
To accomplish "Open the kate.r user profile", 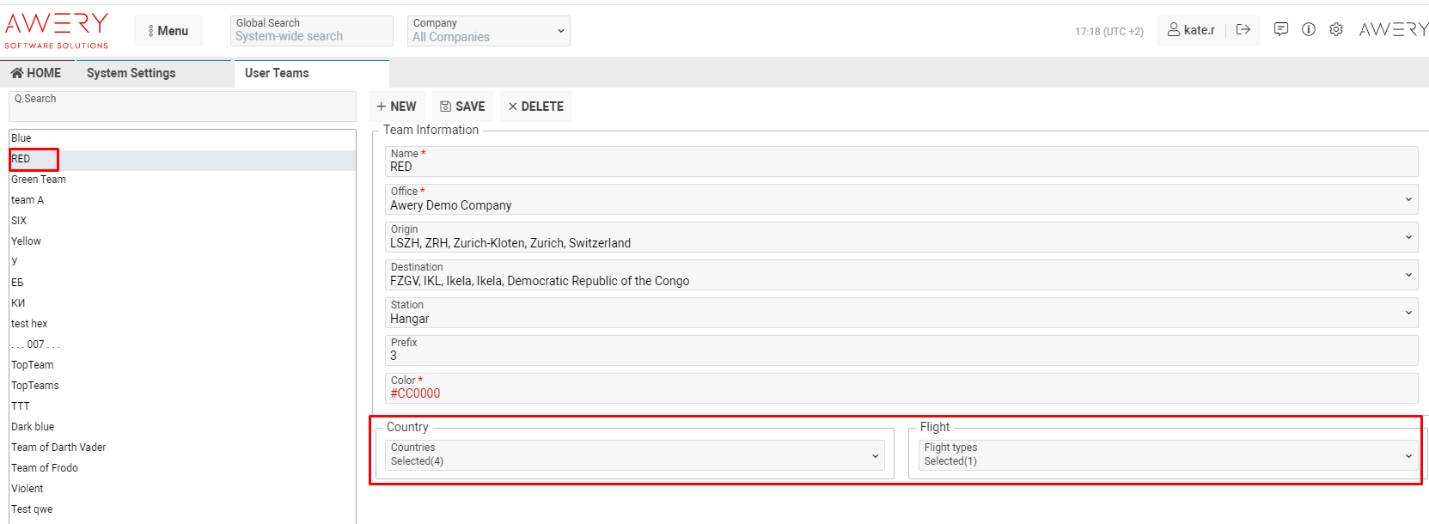I will point(1191,30).
